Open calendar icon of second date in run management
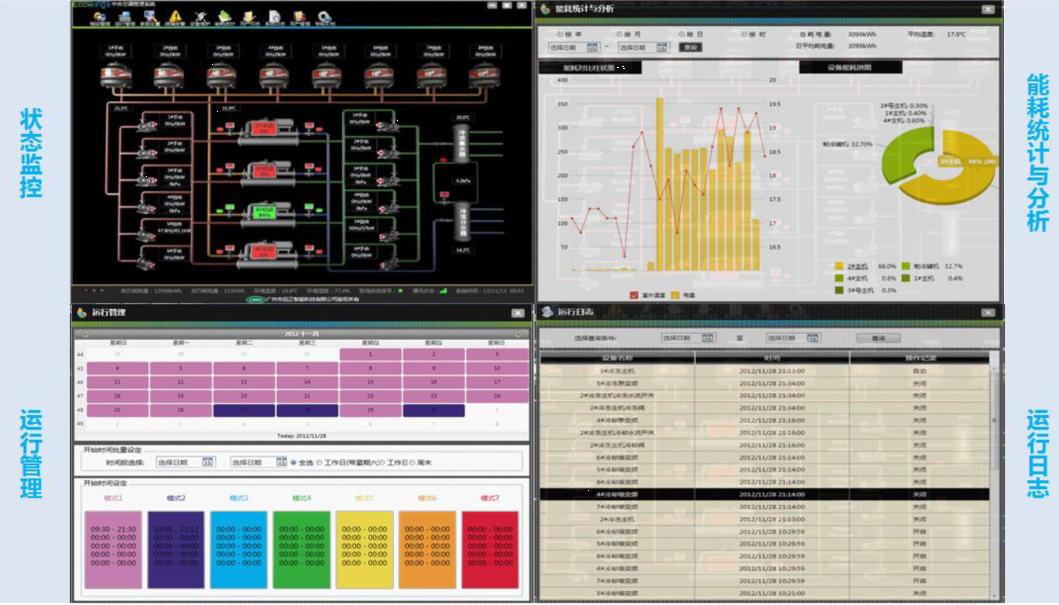Screen dimensions: 1059x605 281,463
